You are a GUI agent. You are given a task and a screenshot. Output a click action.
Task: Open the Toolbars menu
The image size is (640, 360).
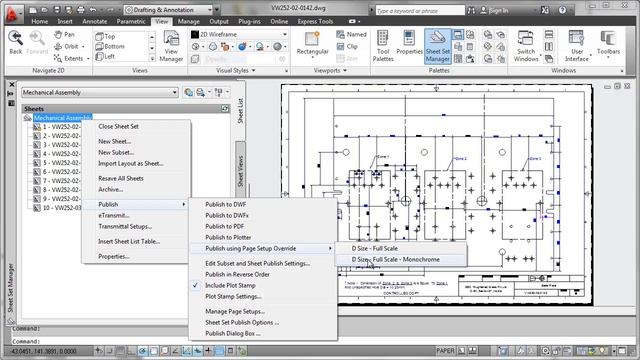(608, 43)
